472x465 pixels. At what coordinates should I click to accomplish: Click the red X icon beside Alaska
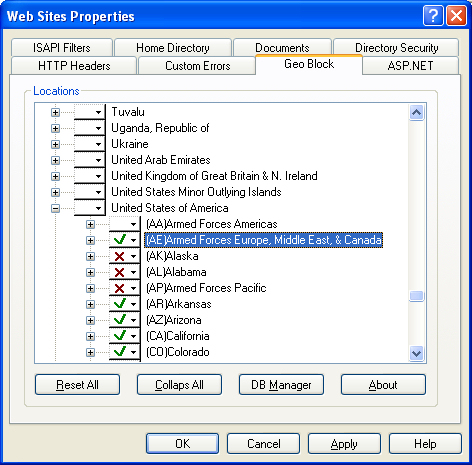[x=119, y=256]
